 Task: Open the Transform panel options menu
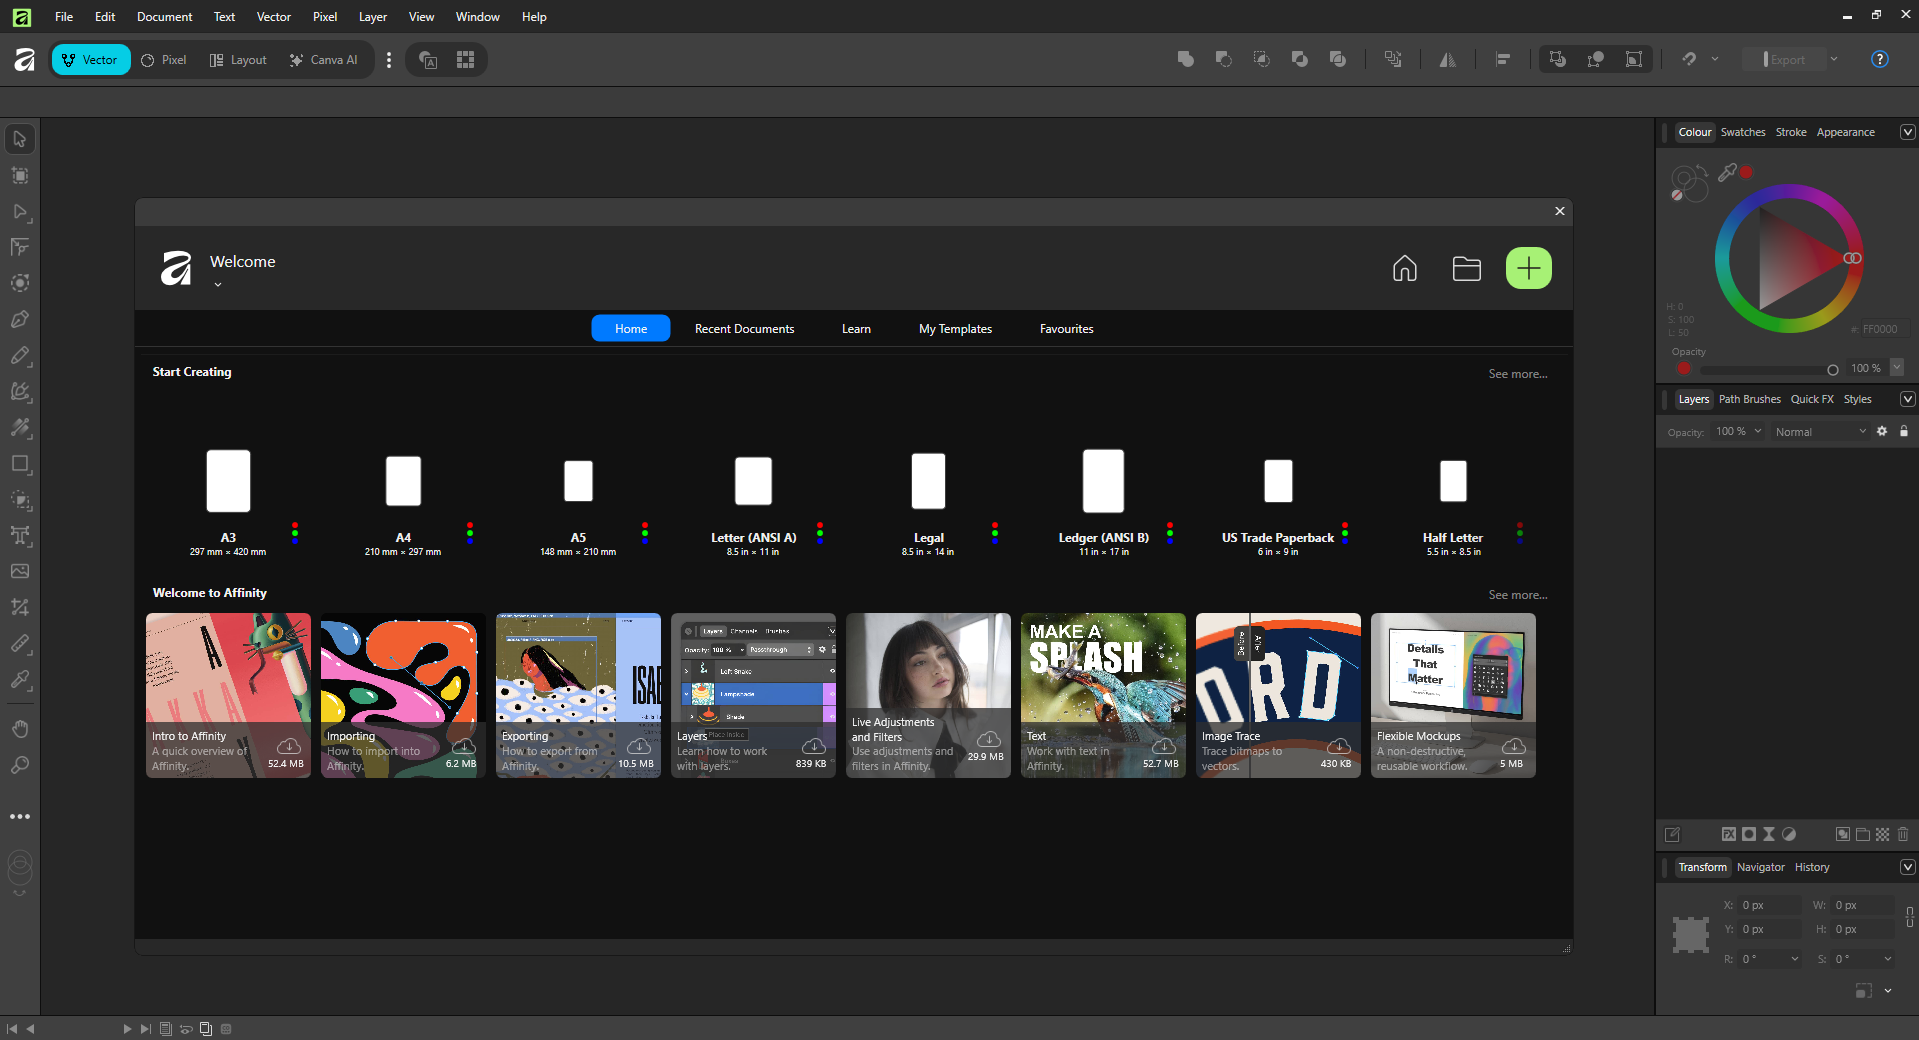(x=1907, y=867)
